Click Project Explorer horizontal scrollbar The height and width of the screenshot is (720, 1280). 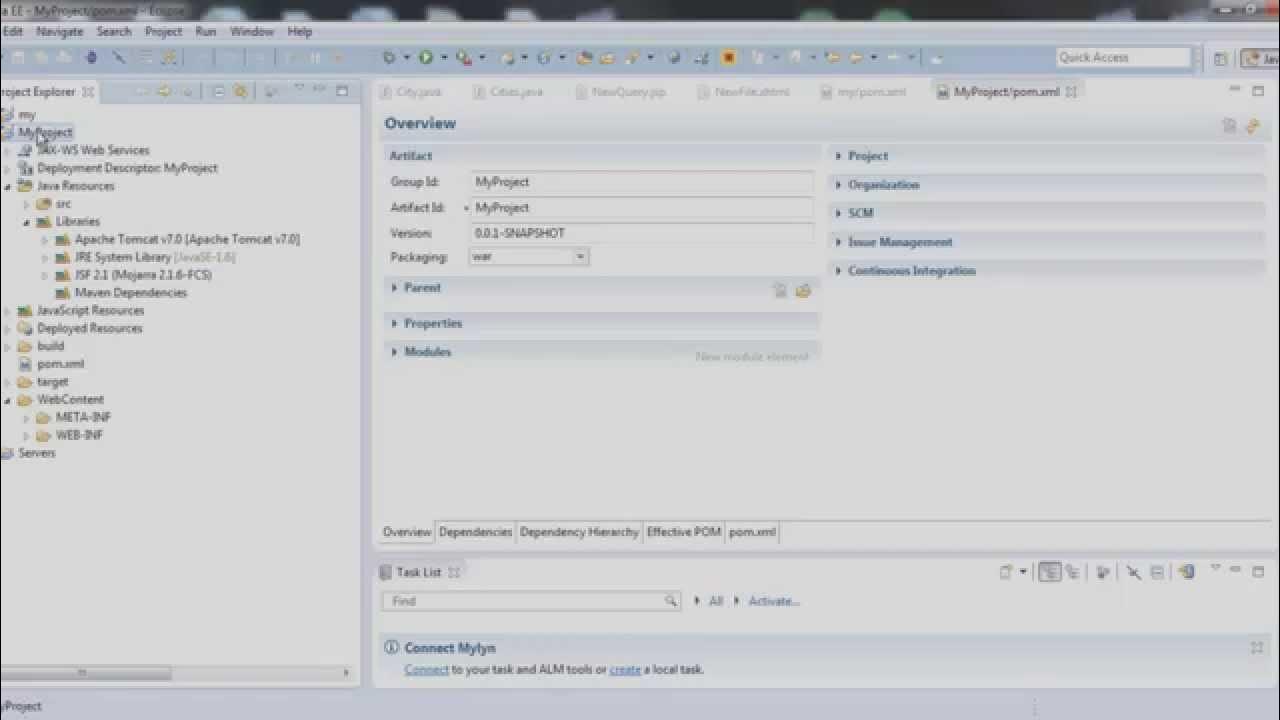86,673
